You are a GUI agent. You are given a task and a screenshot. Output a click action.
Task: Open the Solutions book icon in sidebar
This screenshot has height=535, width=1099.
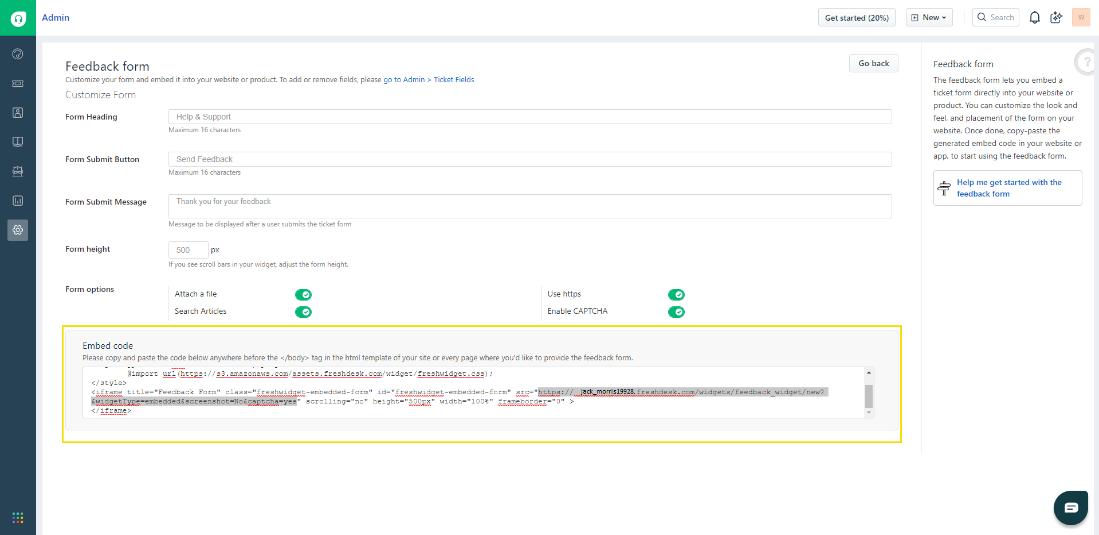click(x=18, y=142)
